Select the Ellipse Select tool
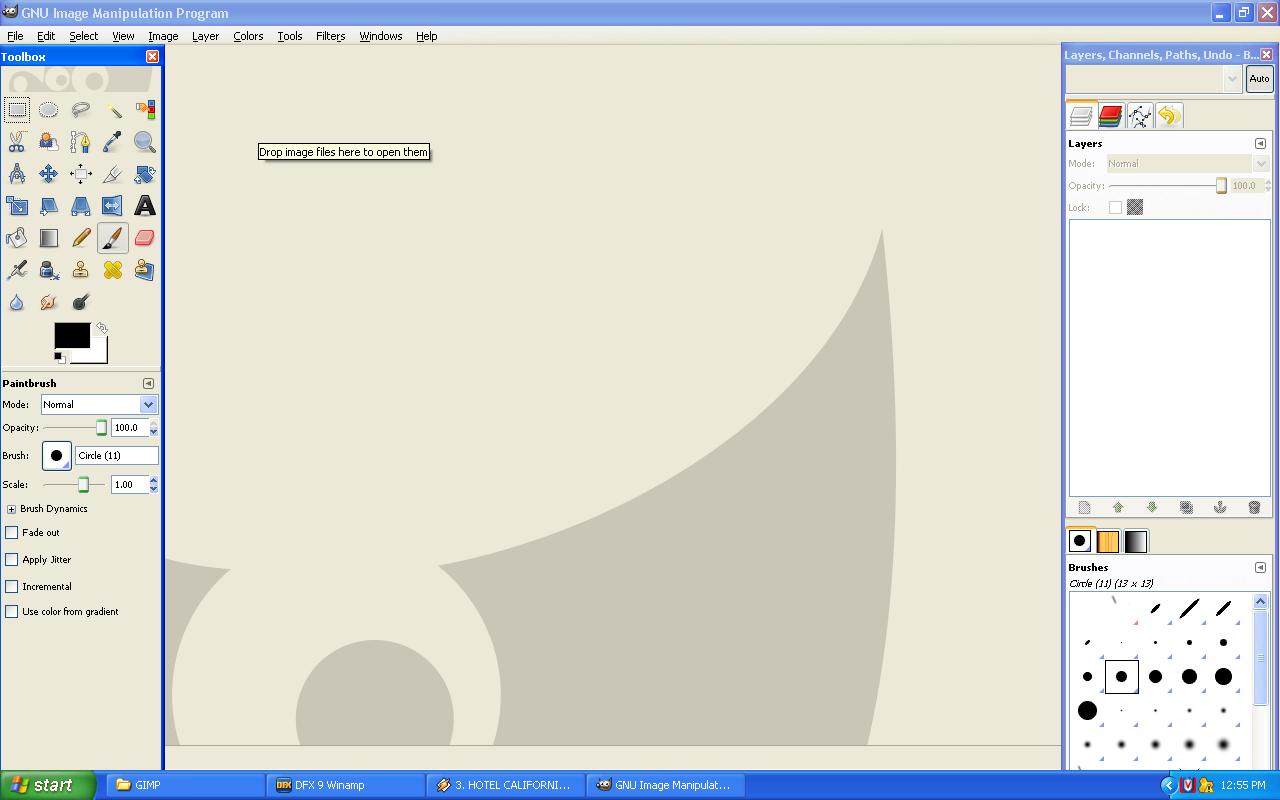 49,110
